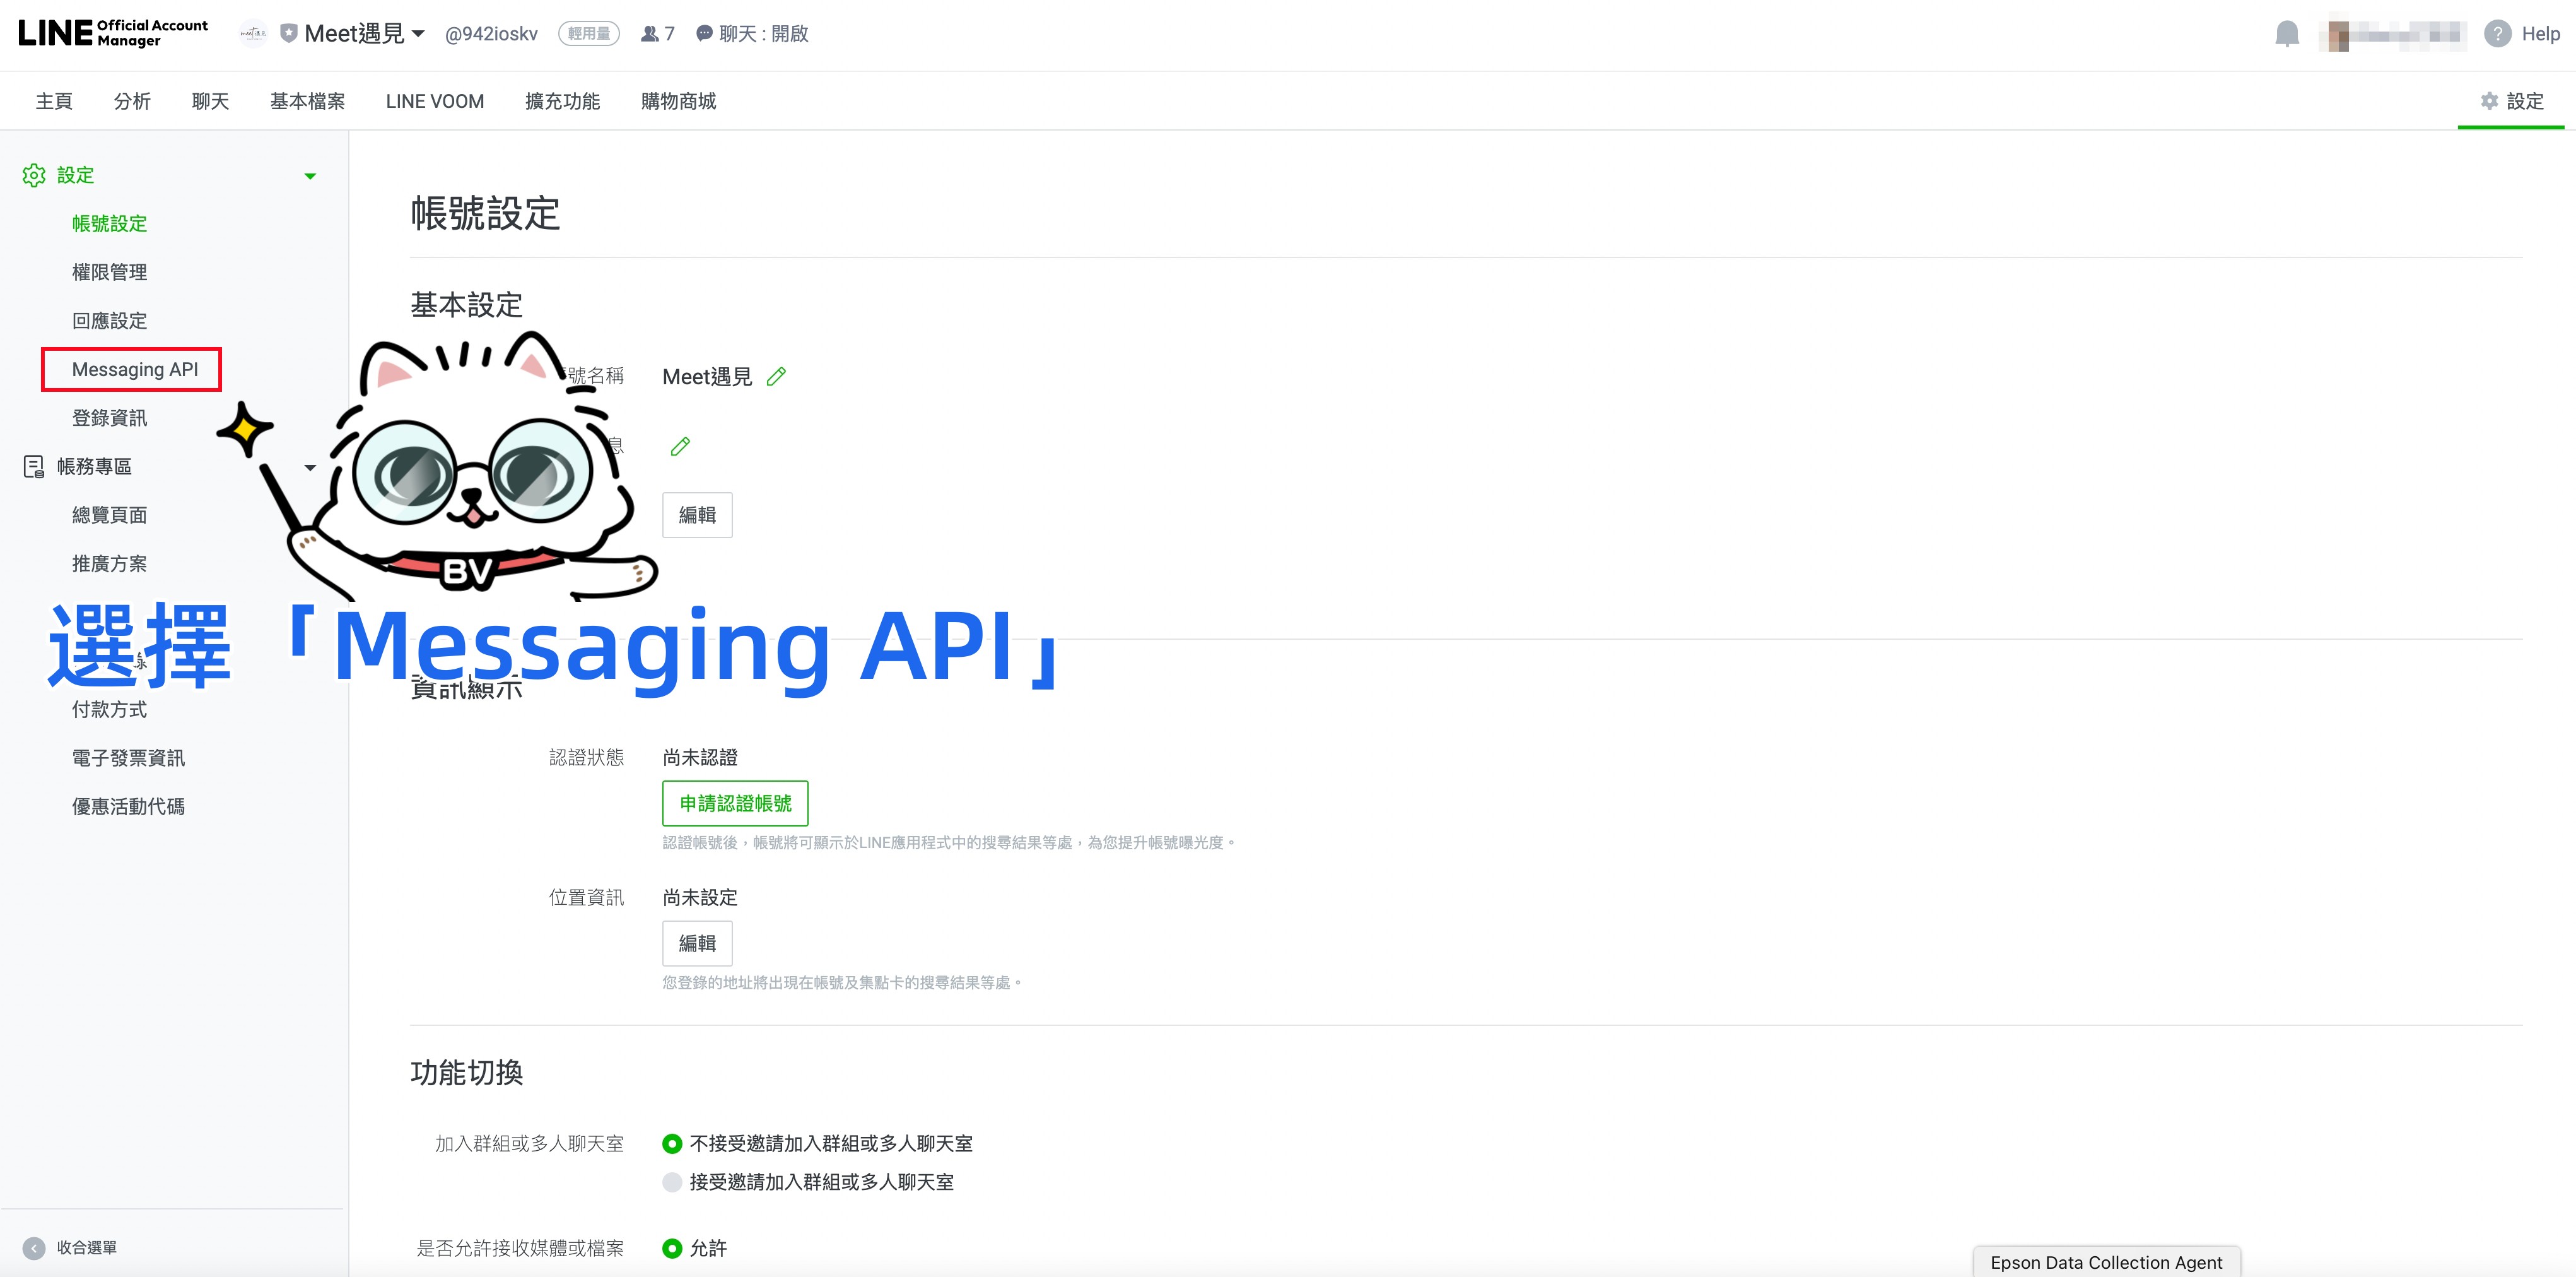The image size is (2576, 1277).
Task: Click the 編輯 button under 位置資訊
Action: pos(697,943)
